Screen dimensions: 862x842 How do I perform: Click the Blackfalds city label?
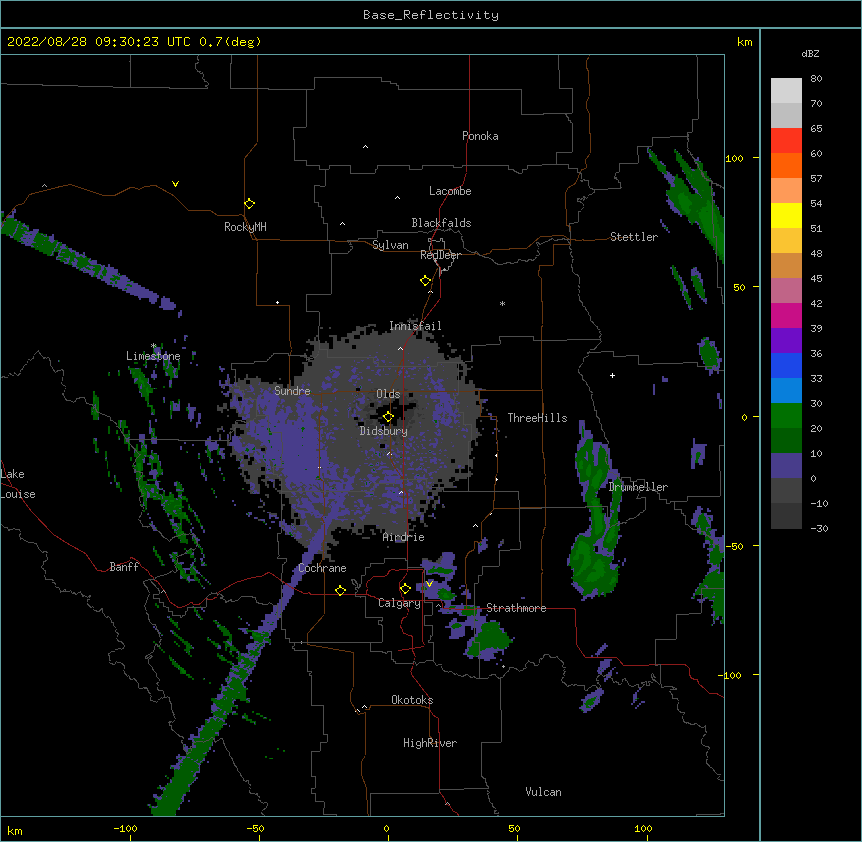click(441, 223)
